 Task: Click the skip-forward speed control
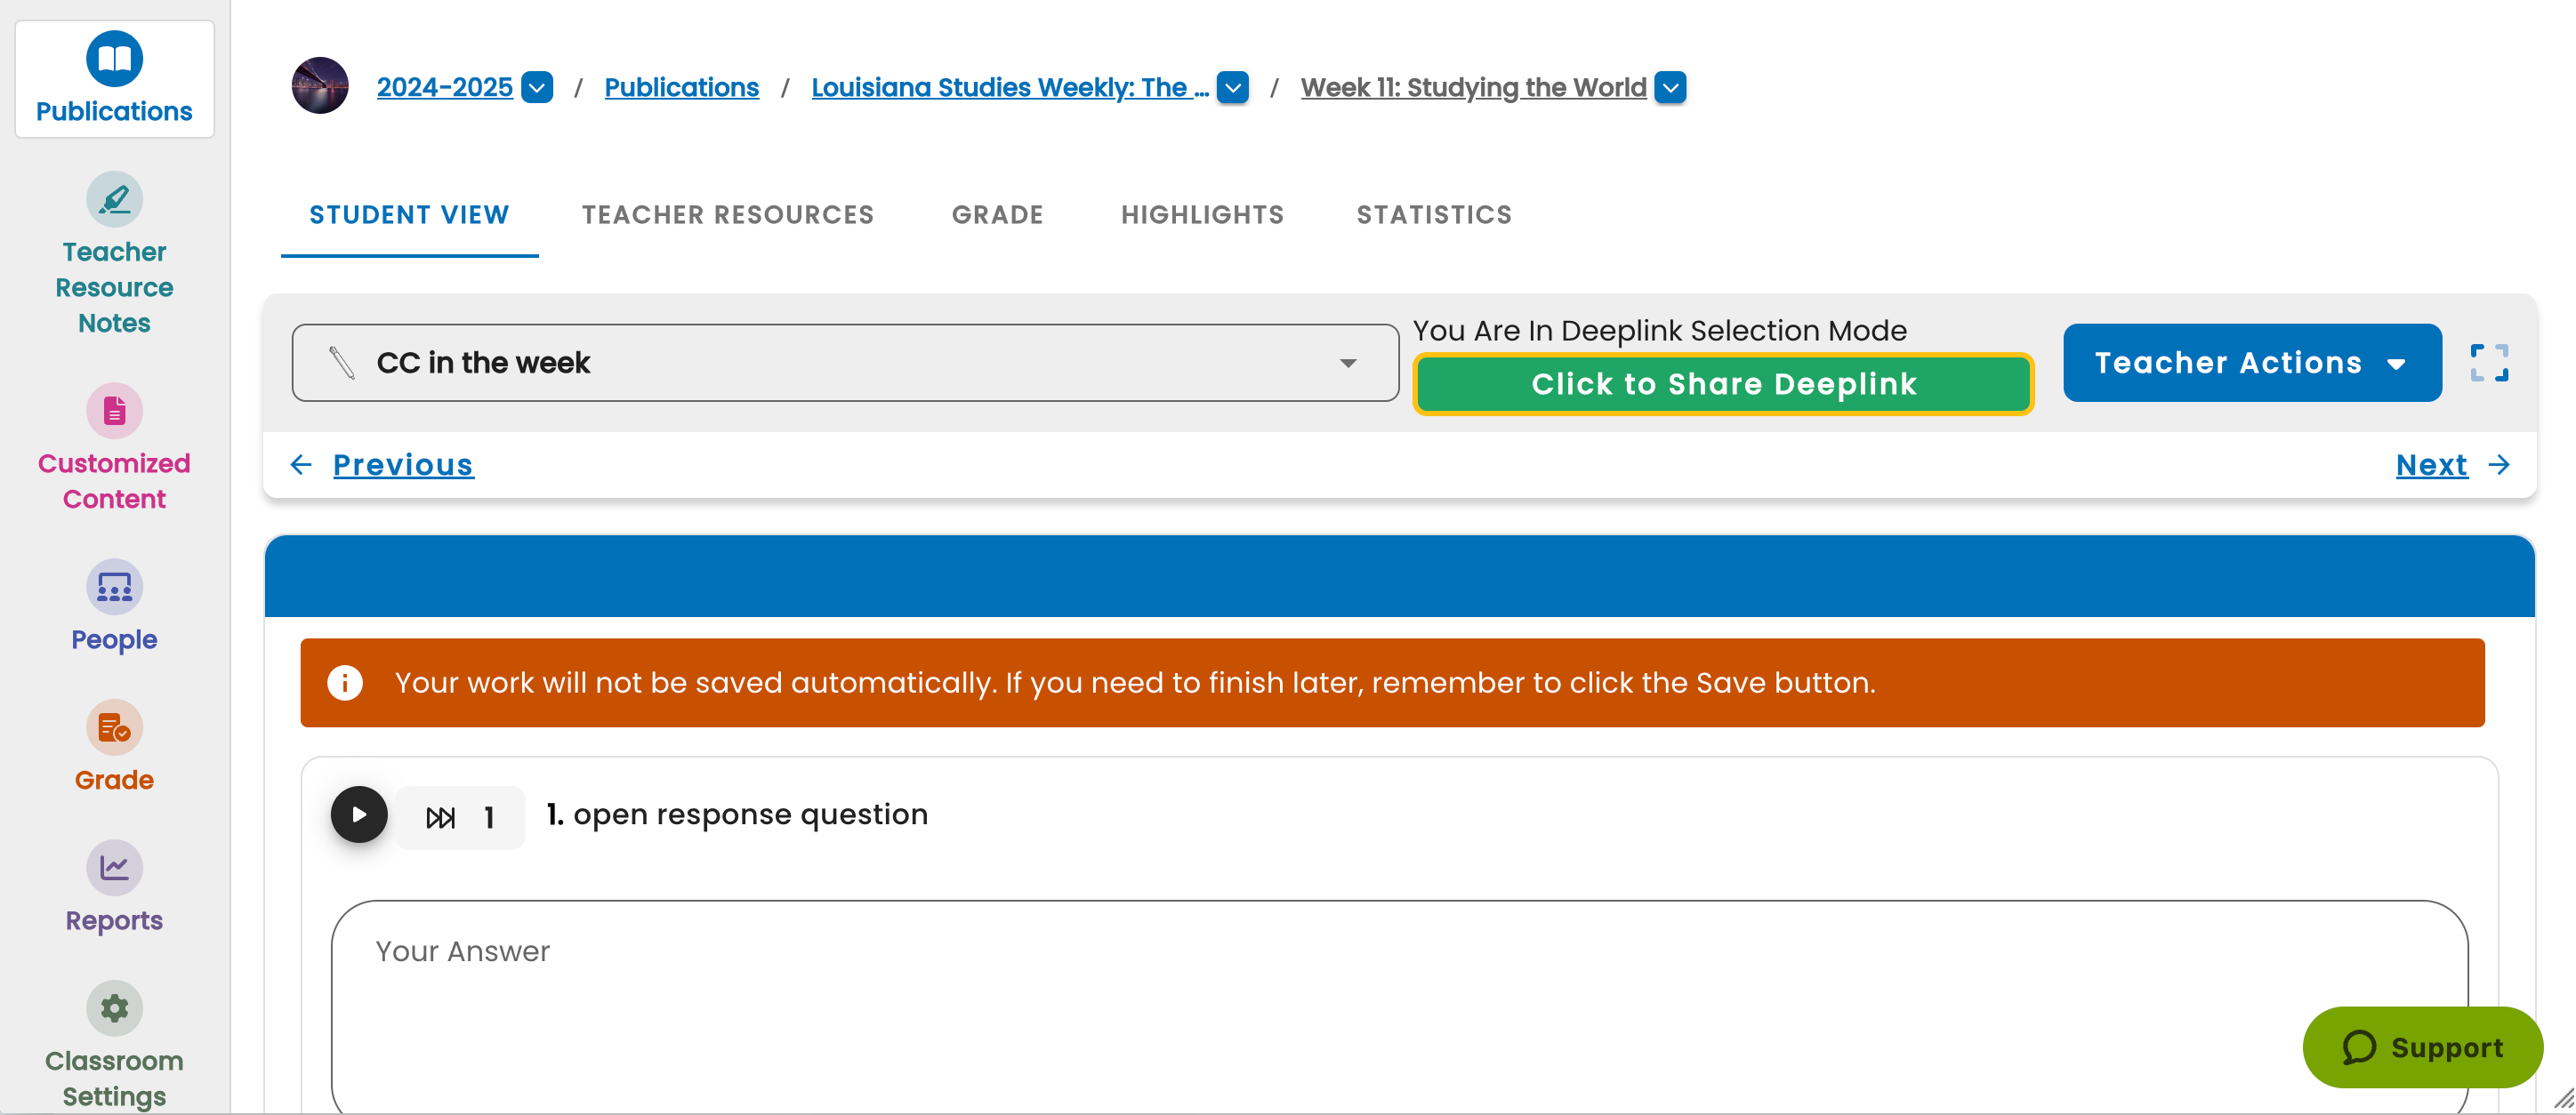pos(460,817)
